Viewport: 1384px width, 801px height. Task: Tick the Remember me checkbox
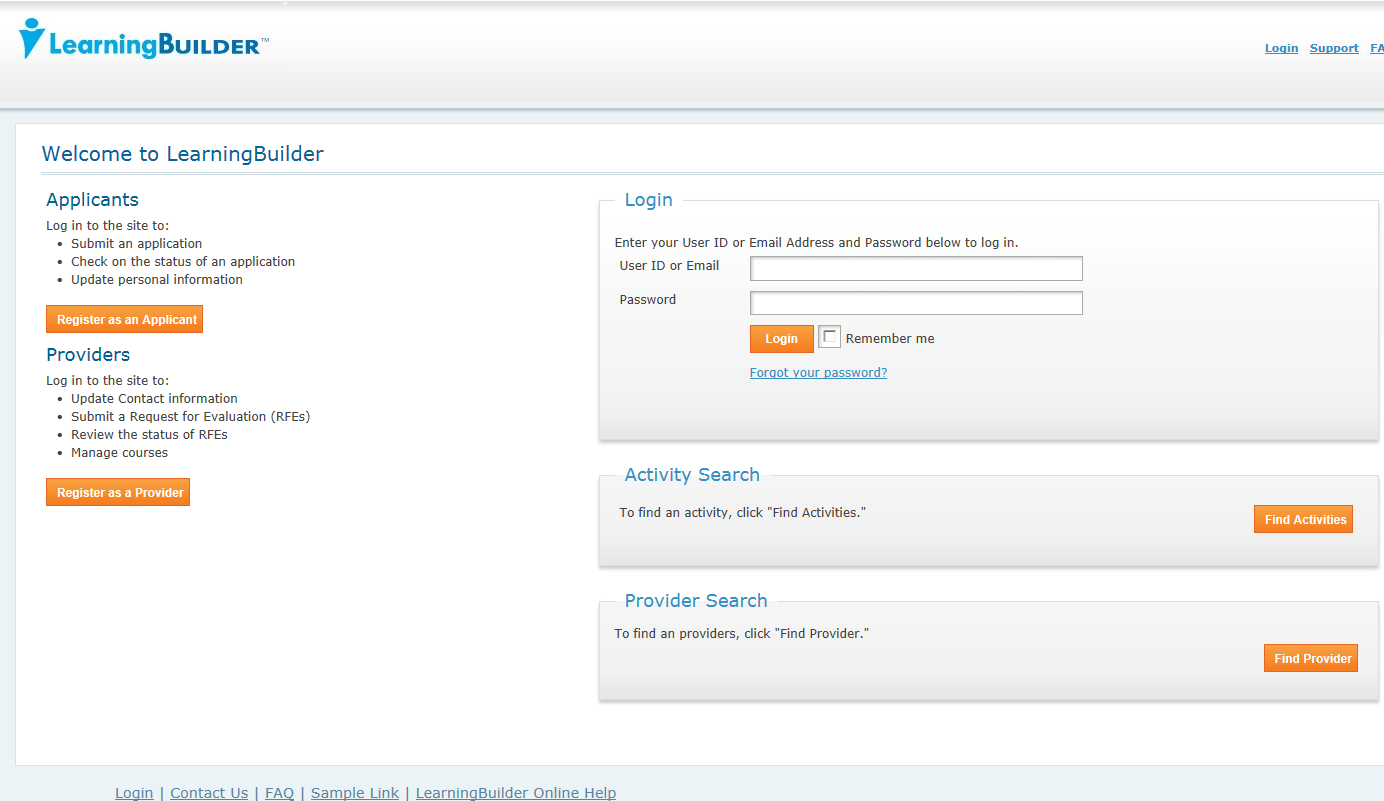click(x=830, y=338)
